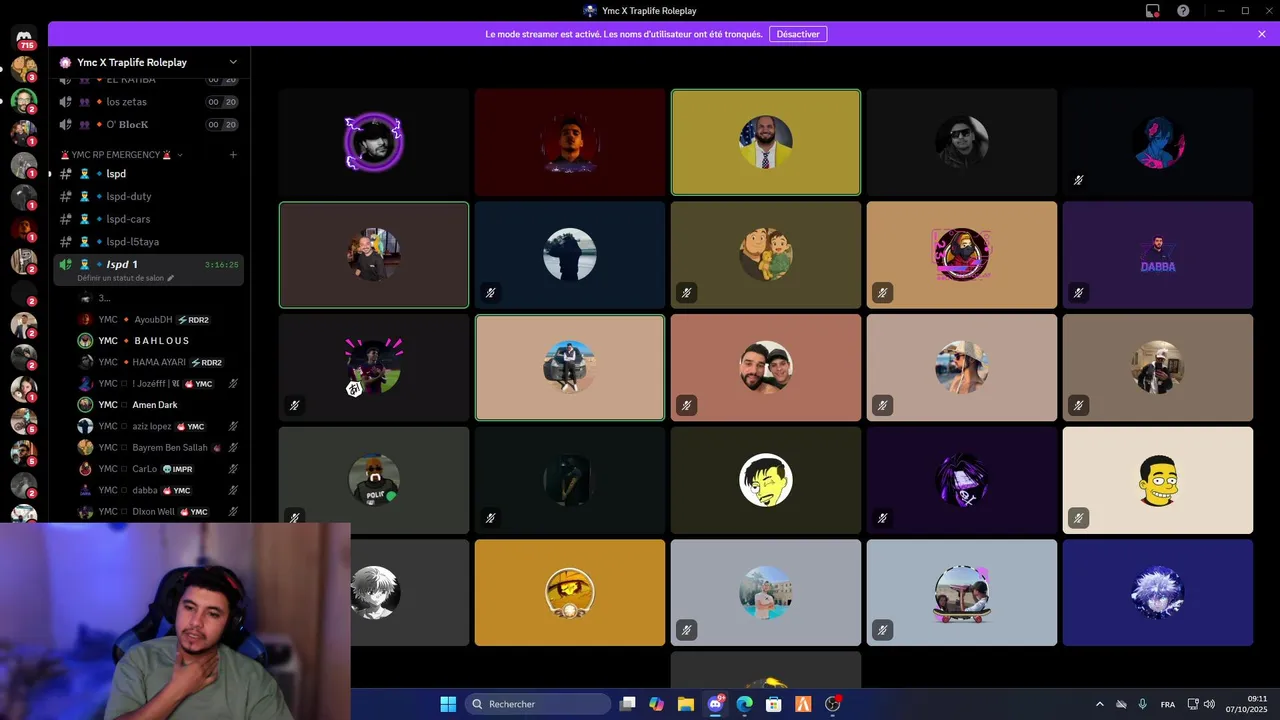This screenshot has height=720, width=1280.
Task: Open Microsoft Store from the taskbar
Action: pos(773,704)
